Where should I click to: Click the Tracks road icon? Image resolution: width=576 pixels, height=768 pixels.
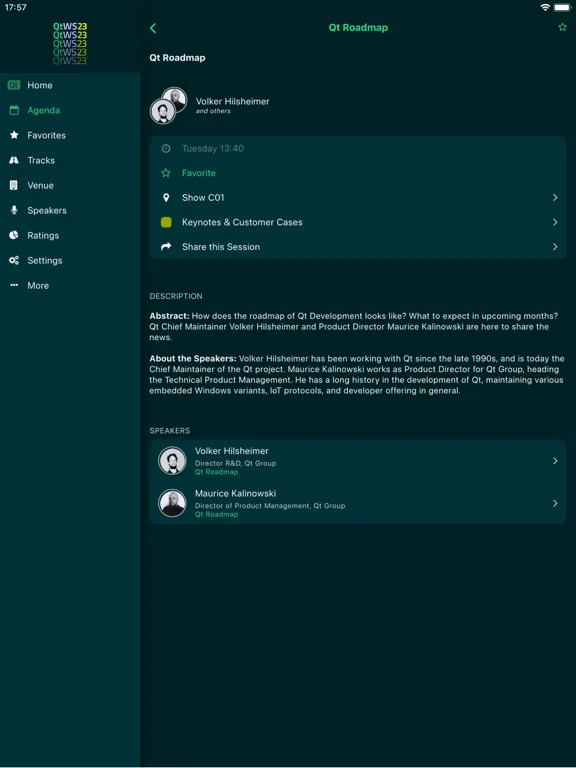(x=14, y=160)
